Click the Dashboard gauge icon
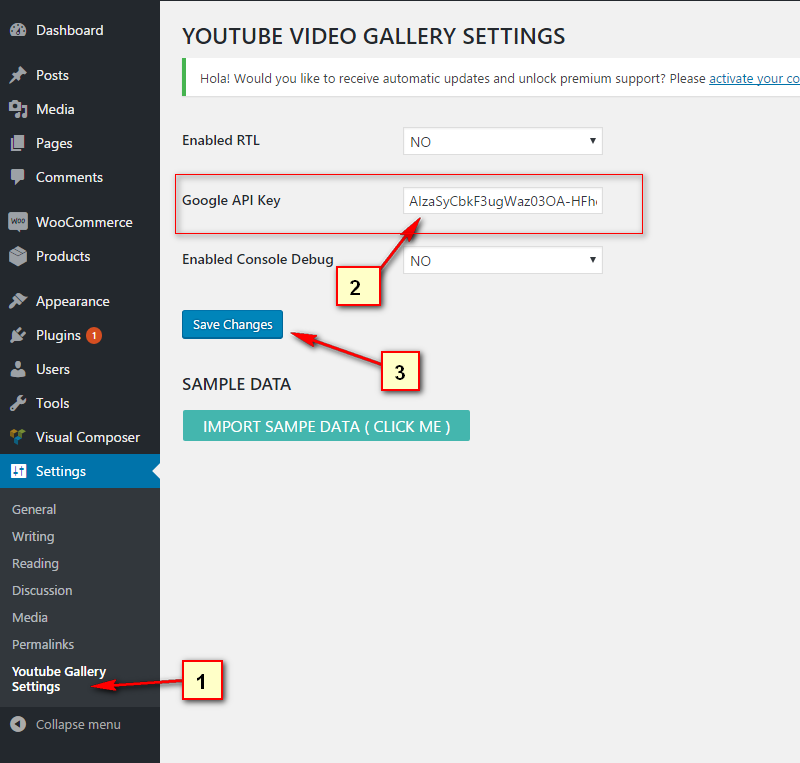Screen dimensions: 800x763 point(18,31)
